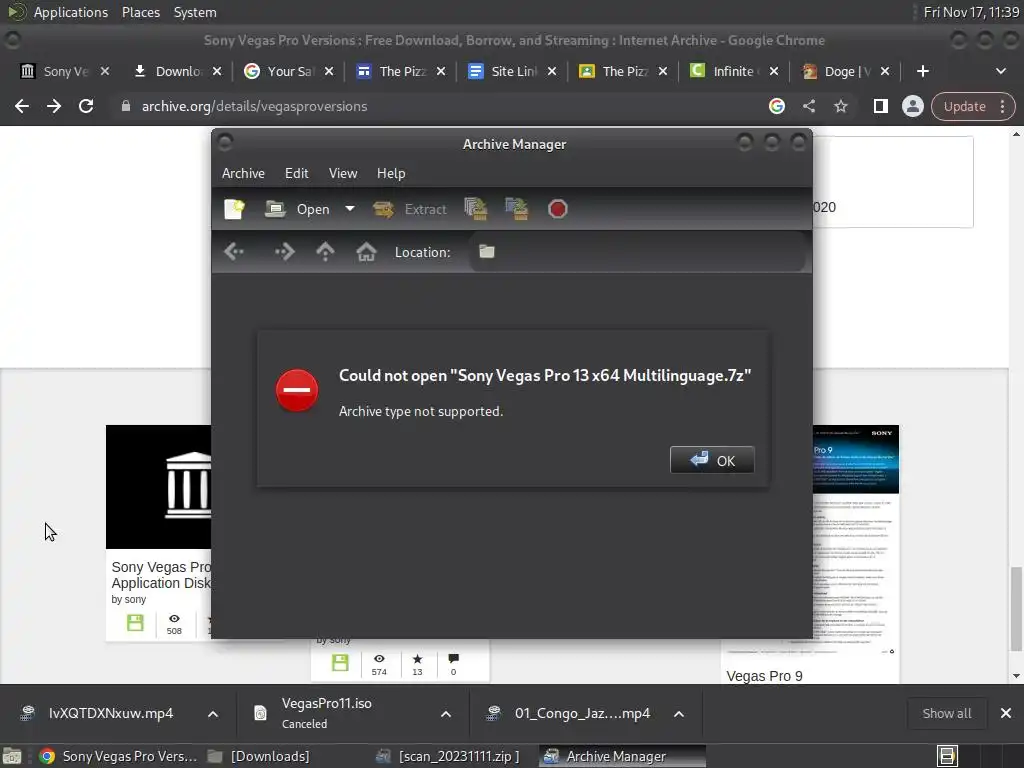Go up one level in archive
1024x768 pixels.
coord(325,252)
